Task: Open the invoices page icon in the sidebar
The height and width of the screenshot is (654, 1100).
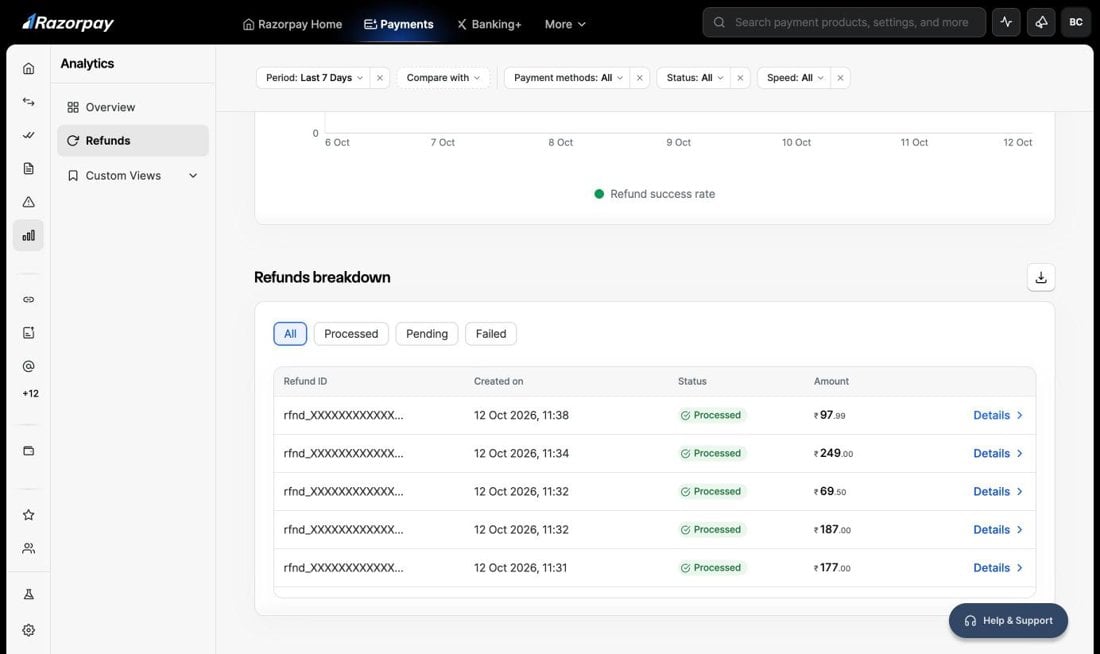Action: (28, 333)
